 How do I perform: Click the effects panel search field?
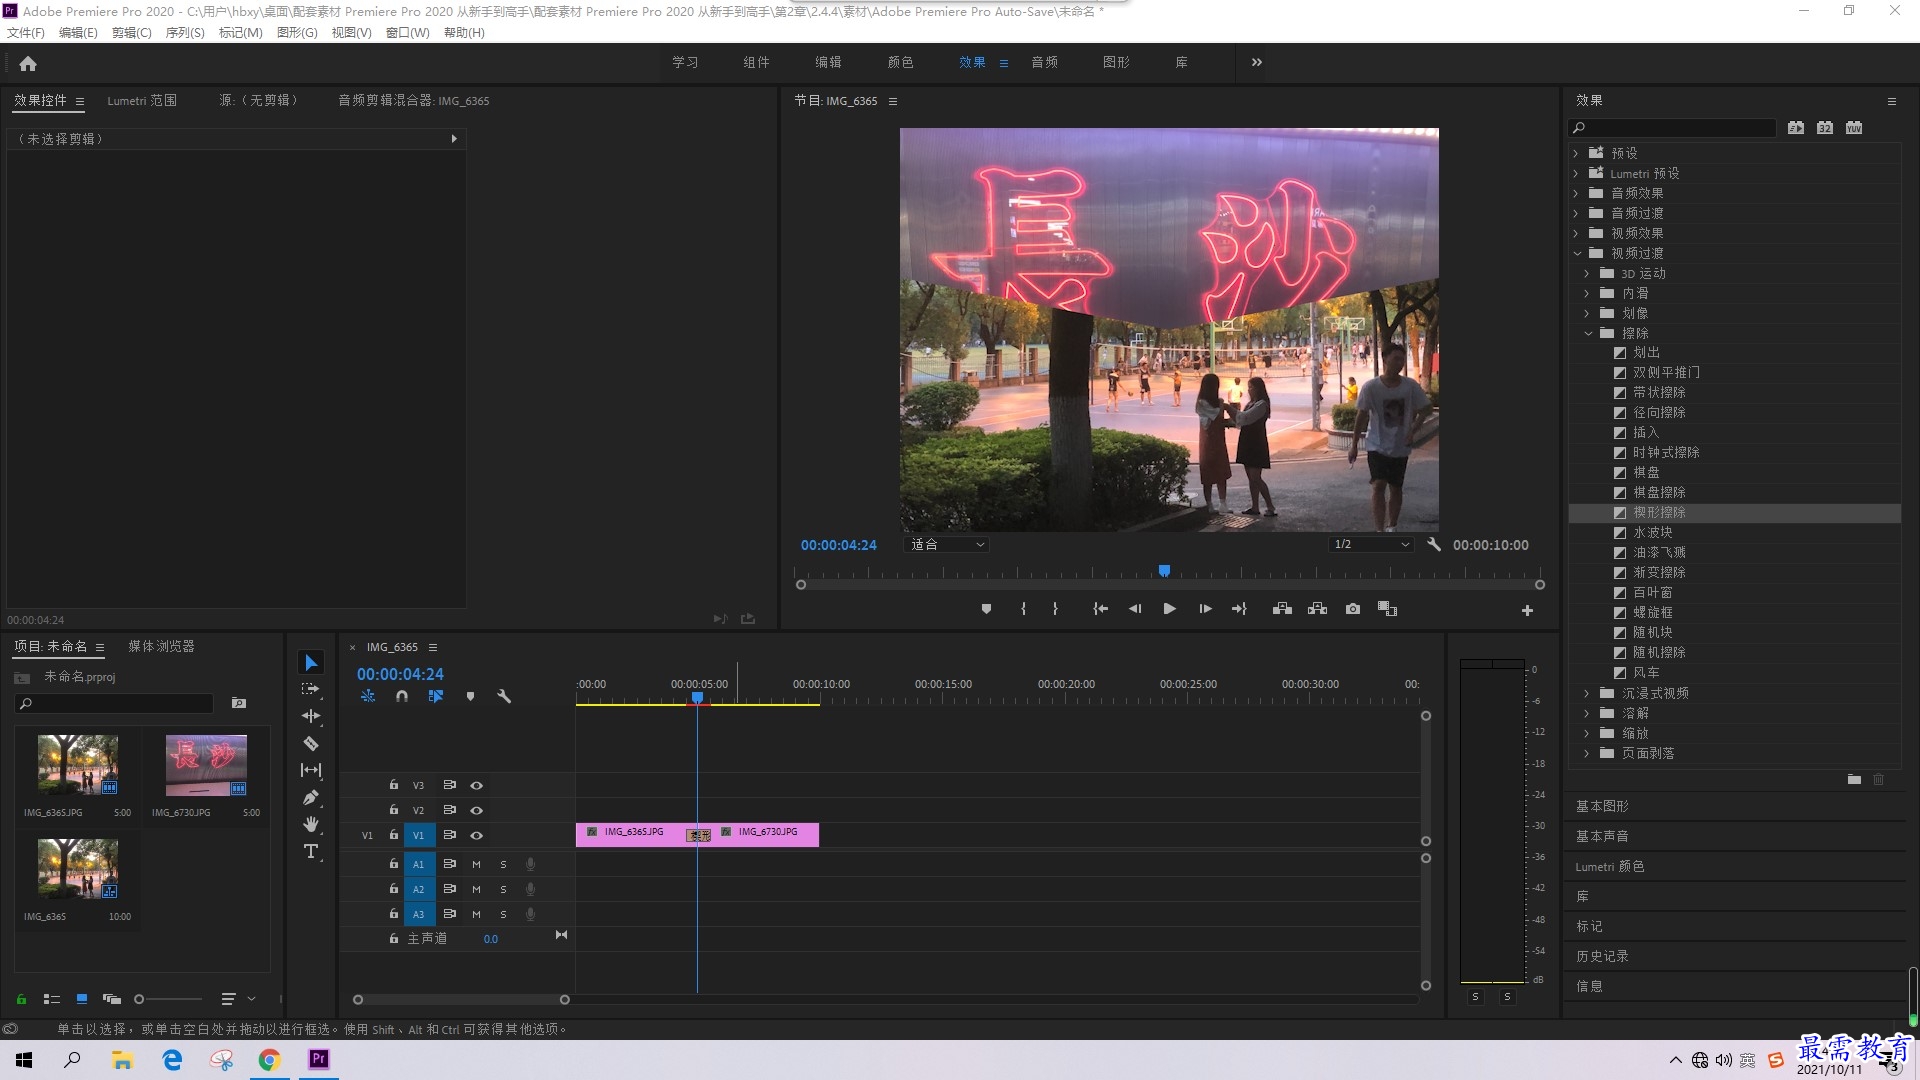pyautogui.click(x=1672, y=128)
